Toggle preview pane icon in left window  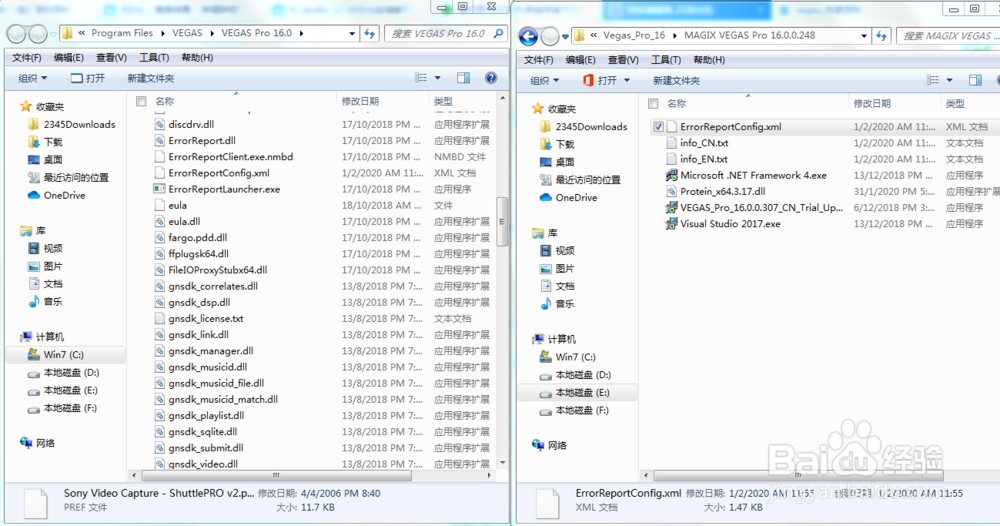(x=464, y=78)
